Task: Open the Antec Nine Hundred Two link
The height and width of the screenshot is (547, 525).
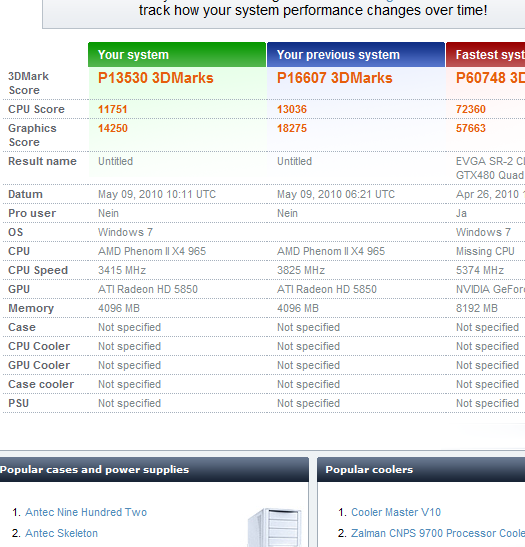Action: tap(86, 512)
